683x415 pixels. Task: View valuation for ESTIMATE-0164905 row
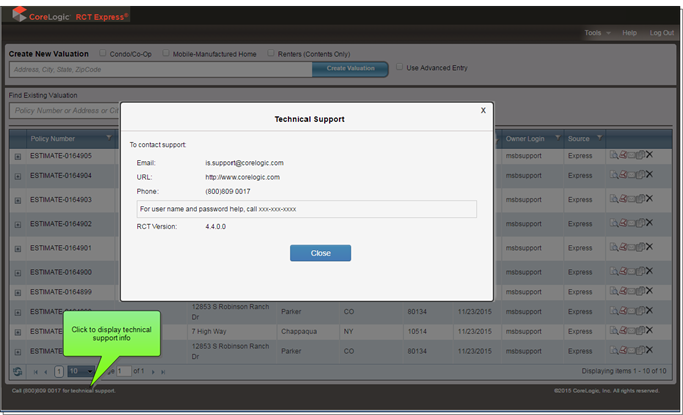coord(613,155)
